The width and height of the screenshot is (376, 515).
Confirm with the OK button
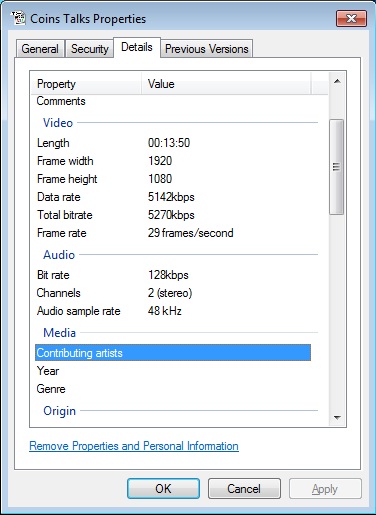163,489
